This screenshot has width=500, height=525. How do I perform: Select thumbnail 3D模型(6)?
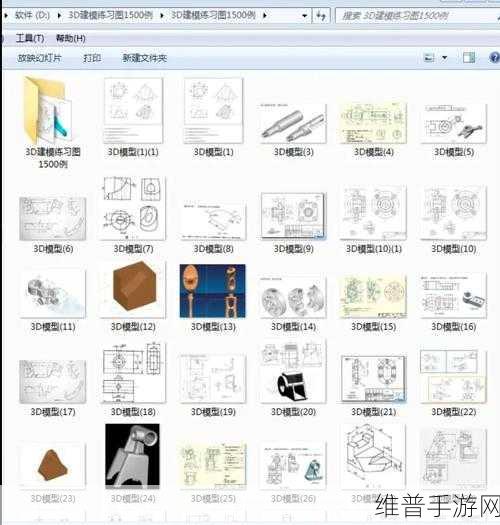(53, 219)
